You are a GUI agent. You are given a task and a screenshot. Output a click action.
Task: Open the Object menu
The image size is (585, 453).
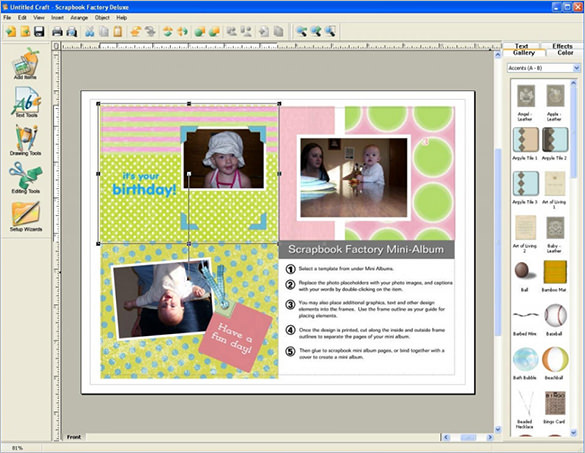click(x=102, y=18)
